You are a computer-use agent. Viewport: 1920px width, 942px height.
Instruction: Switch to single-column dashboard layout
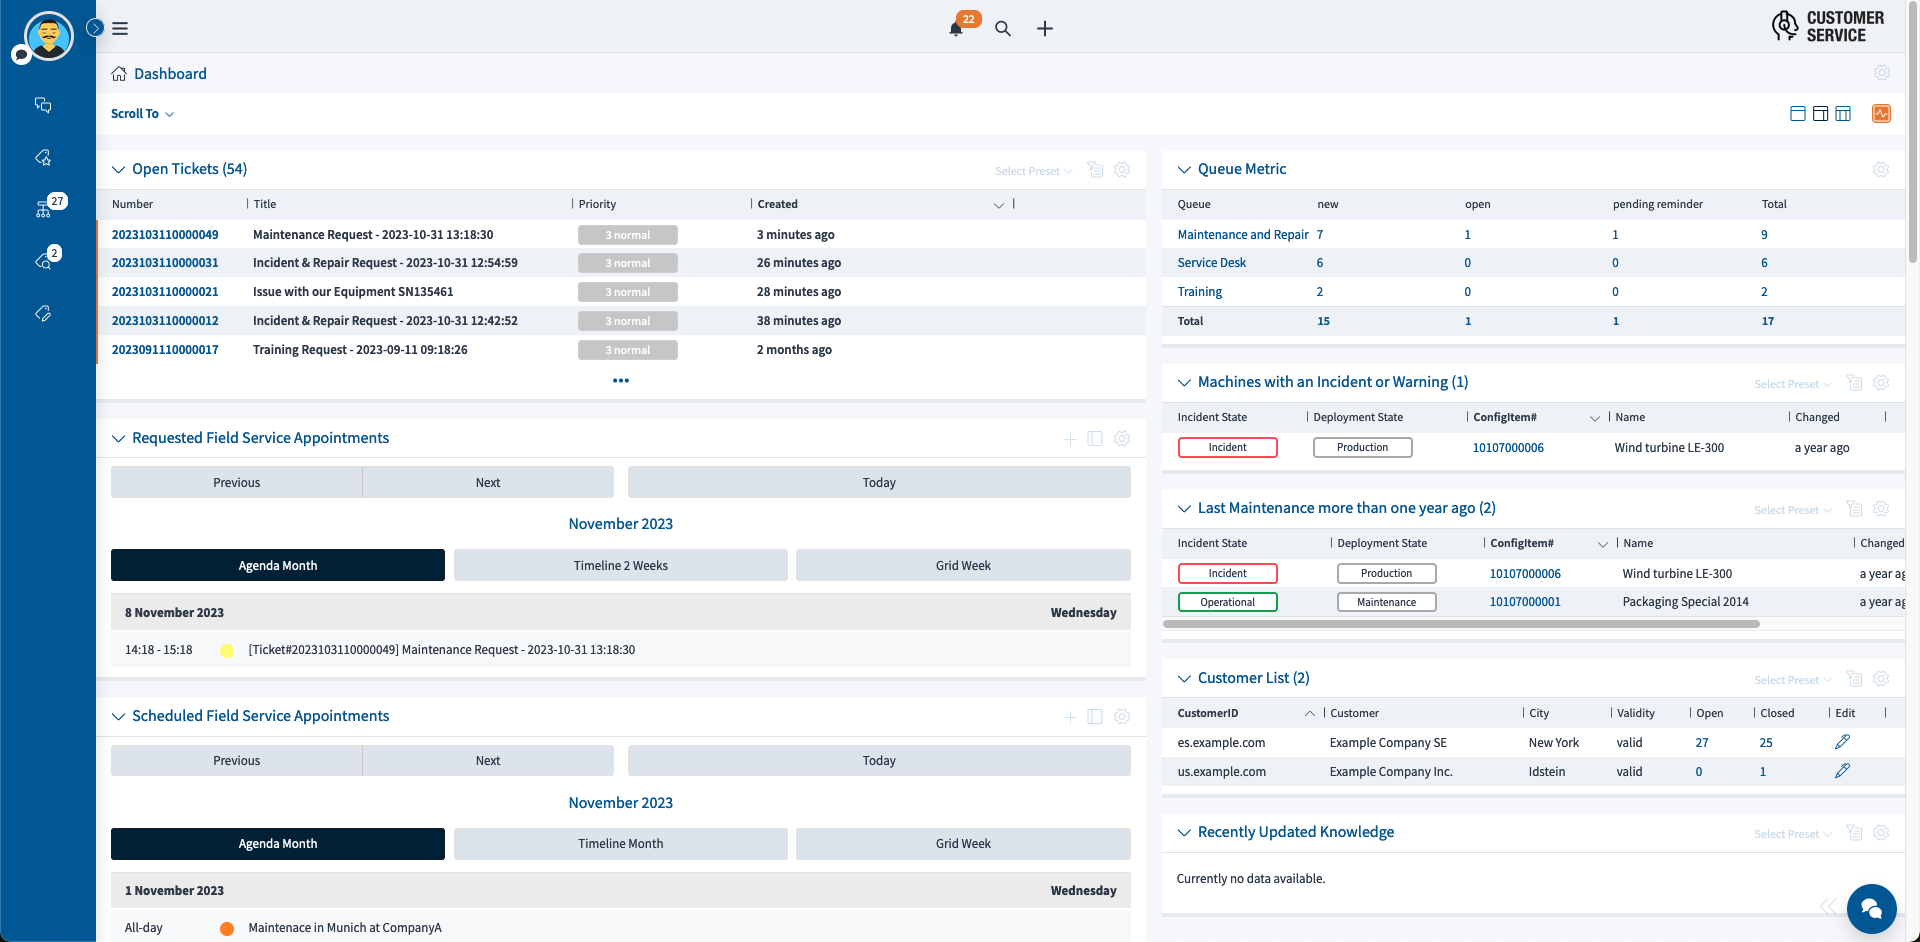1797,114
